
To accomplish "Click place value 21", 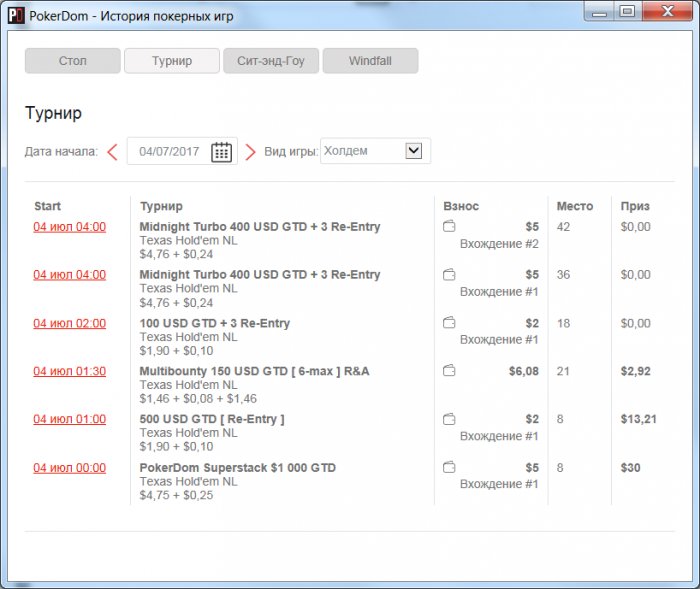I will pyautogui.click(x=563, y=371).
